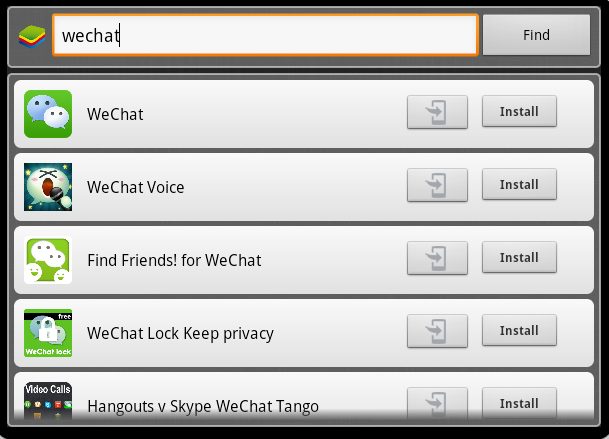Send WeChat Lock Keep privacy to phone

click(437, 331)
